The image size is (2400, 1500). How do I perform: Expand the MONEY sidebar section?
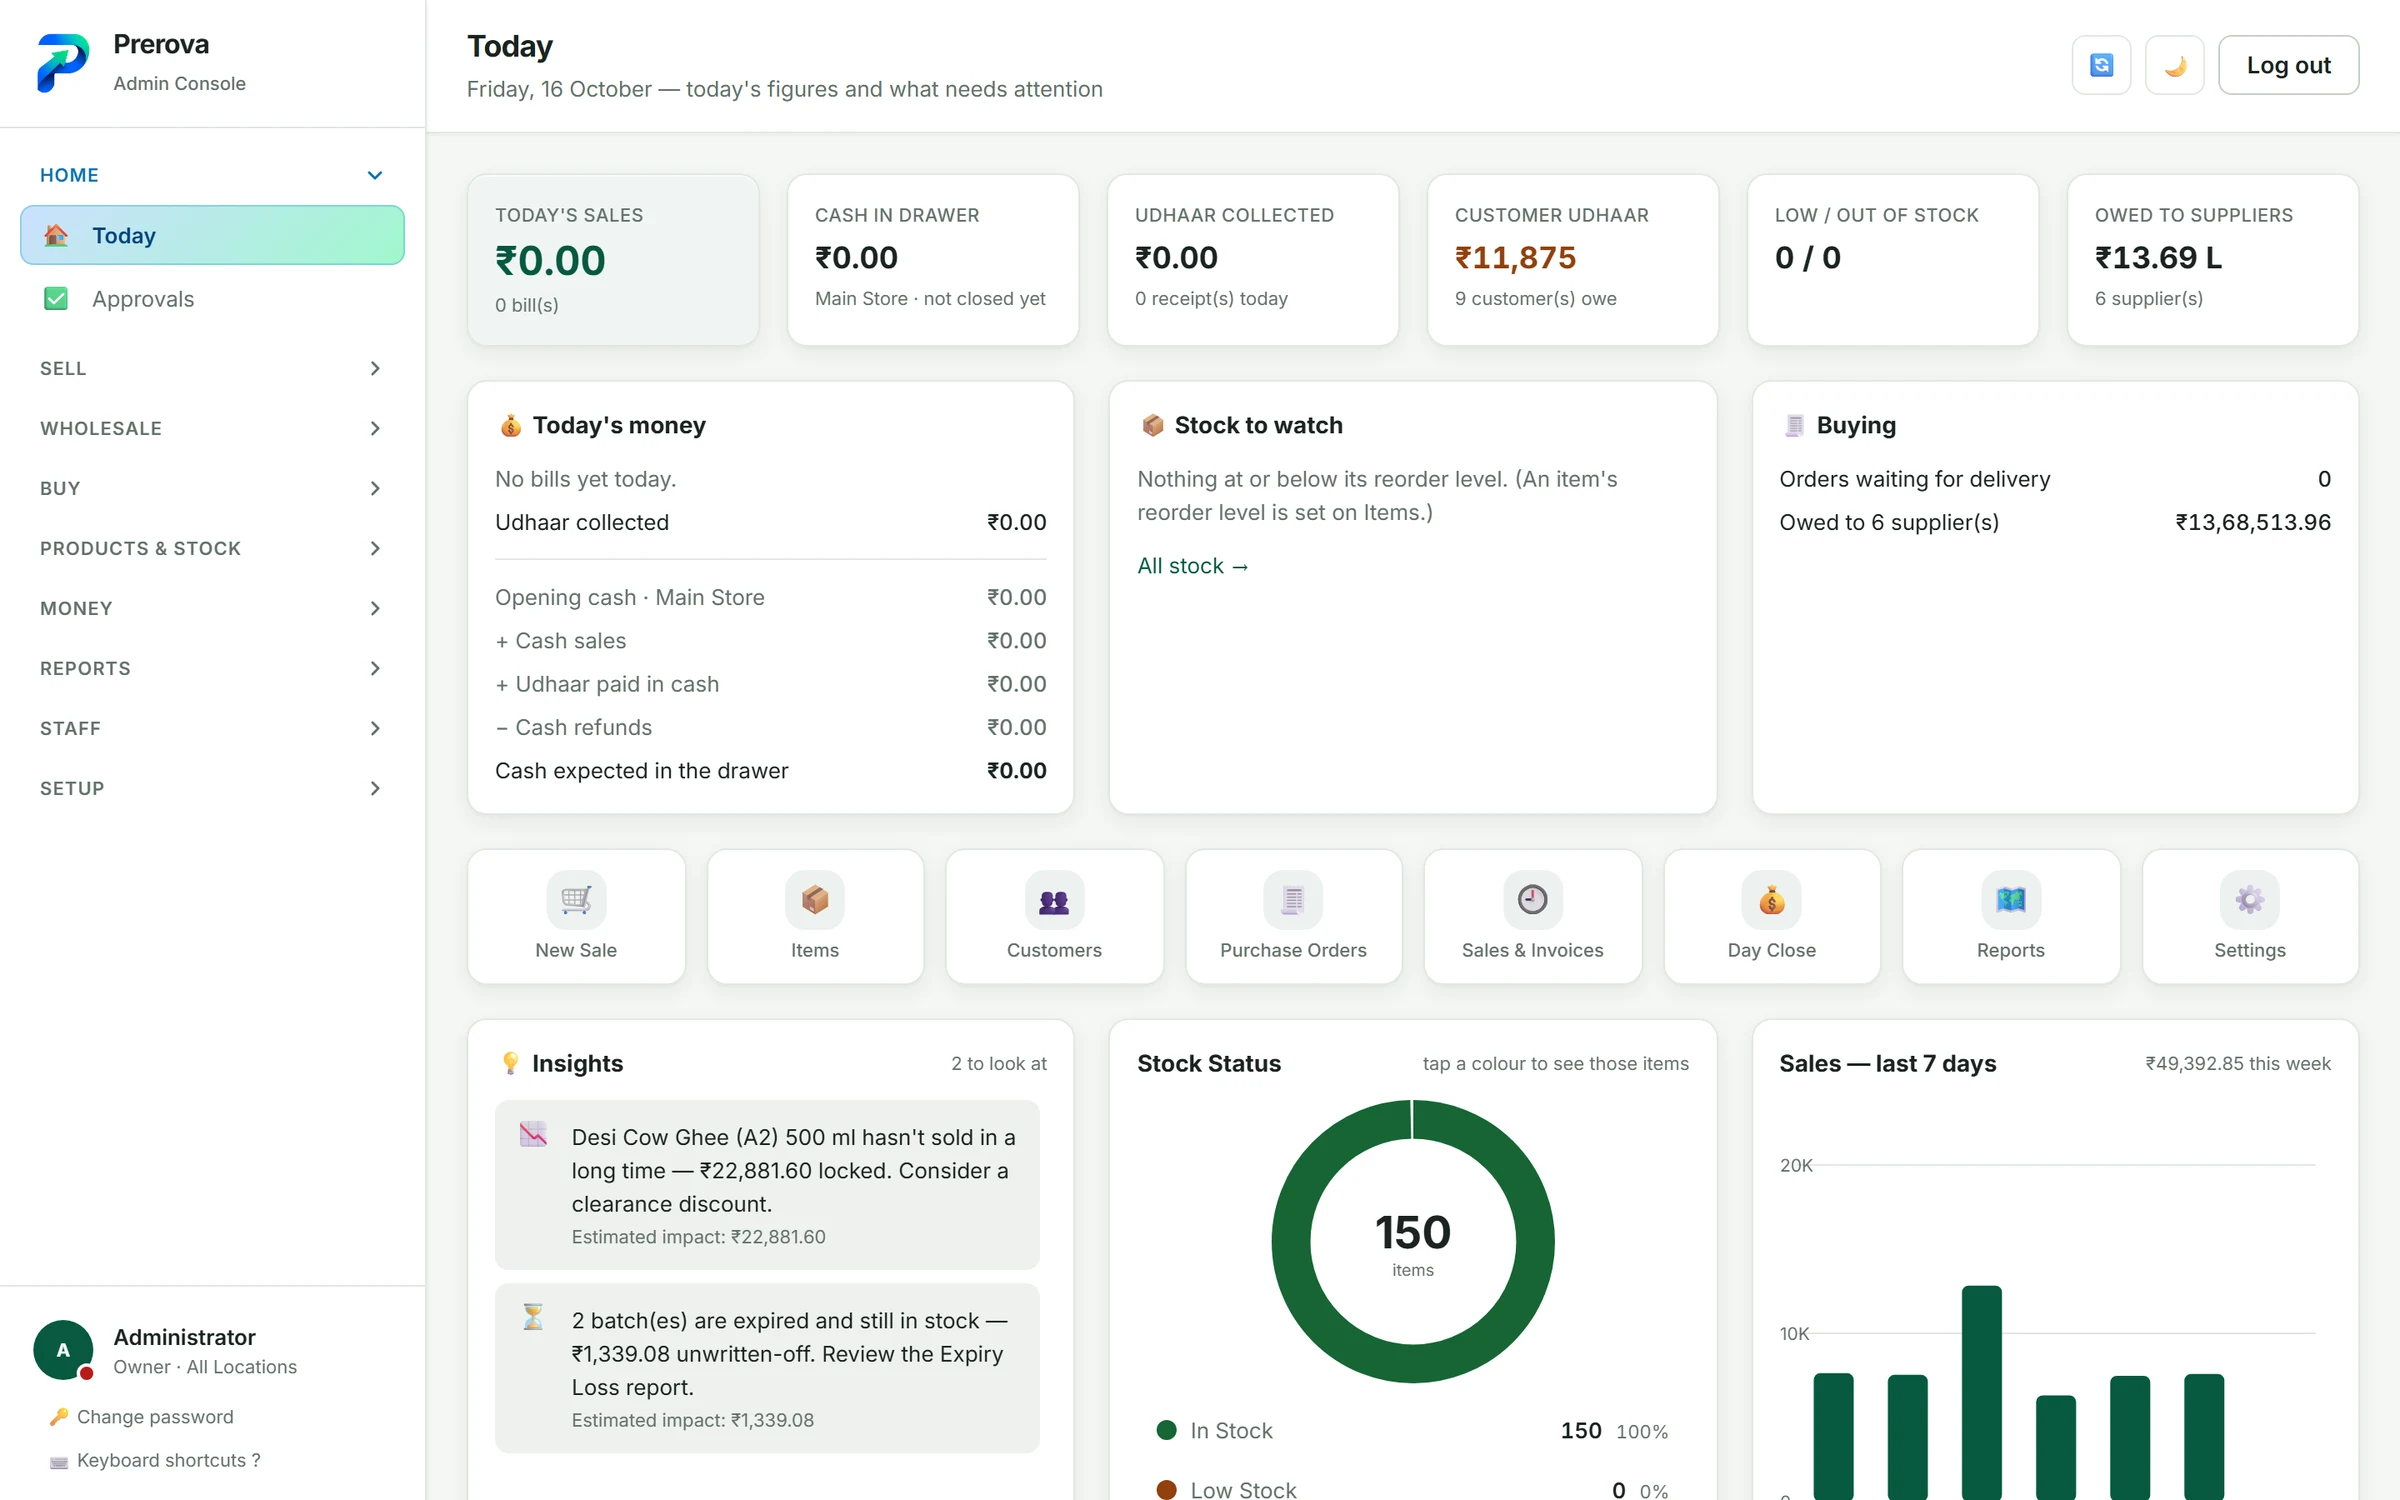[212, 608]
